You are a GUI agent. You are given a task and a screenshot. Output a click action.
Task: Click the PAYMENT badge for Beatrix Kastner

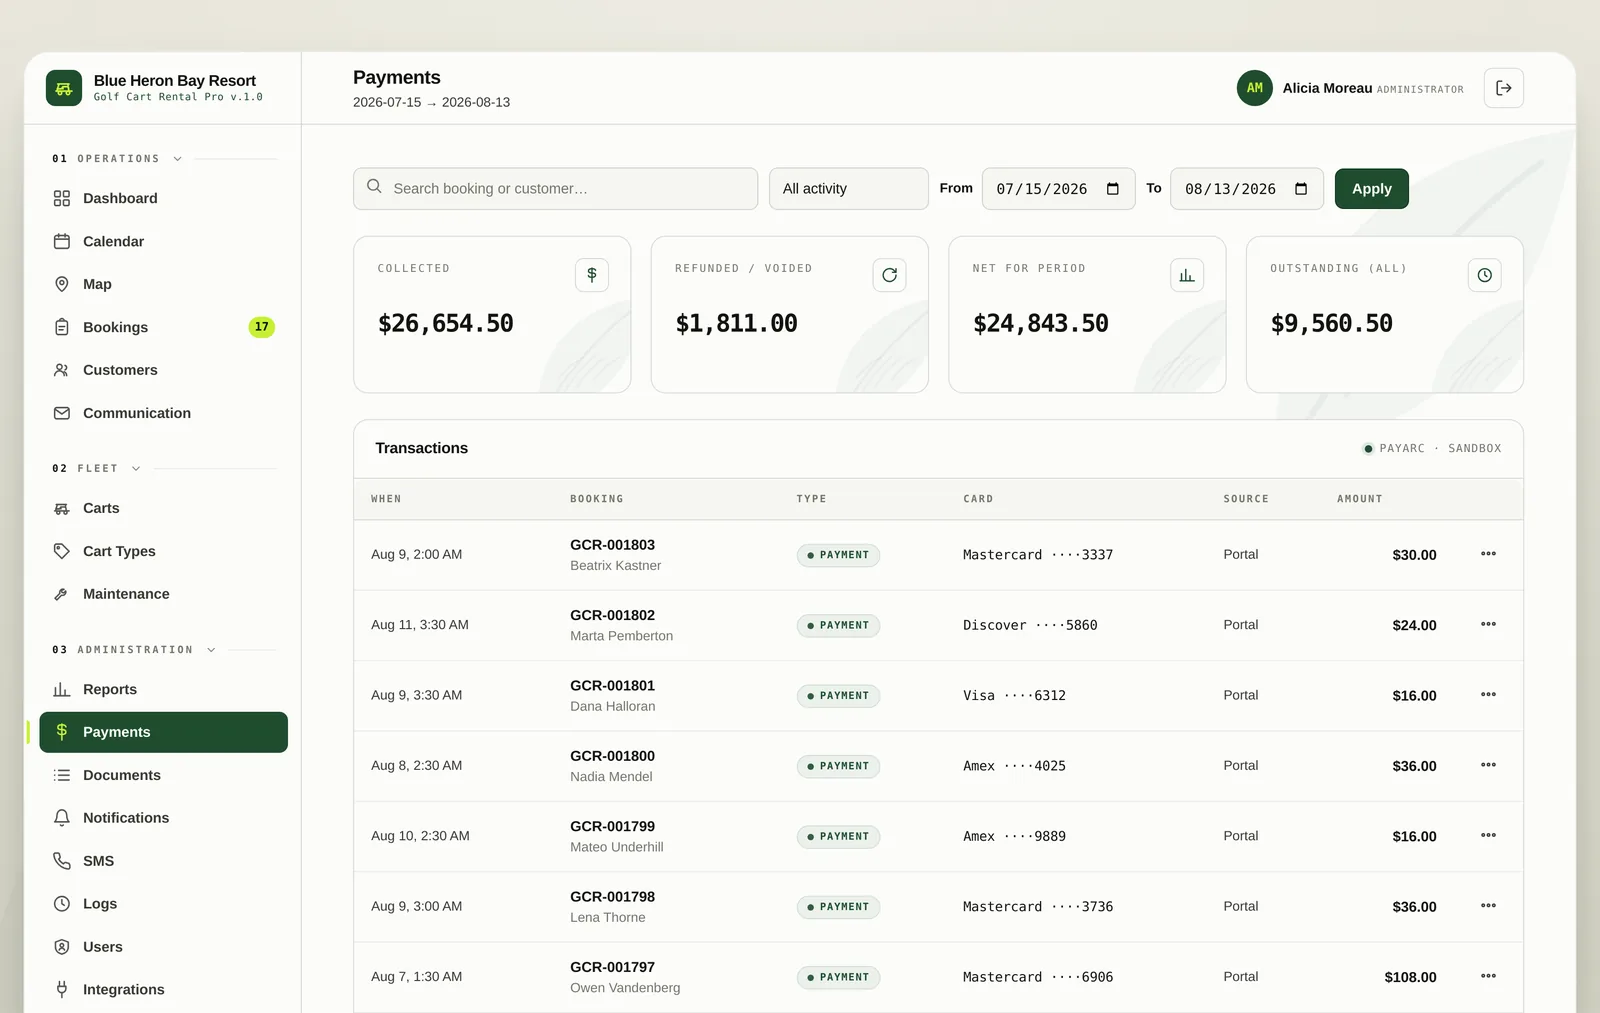838,555
